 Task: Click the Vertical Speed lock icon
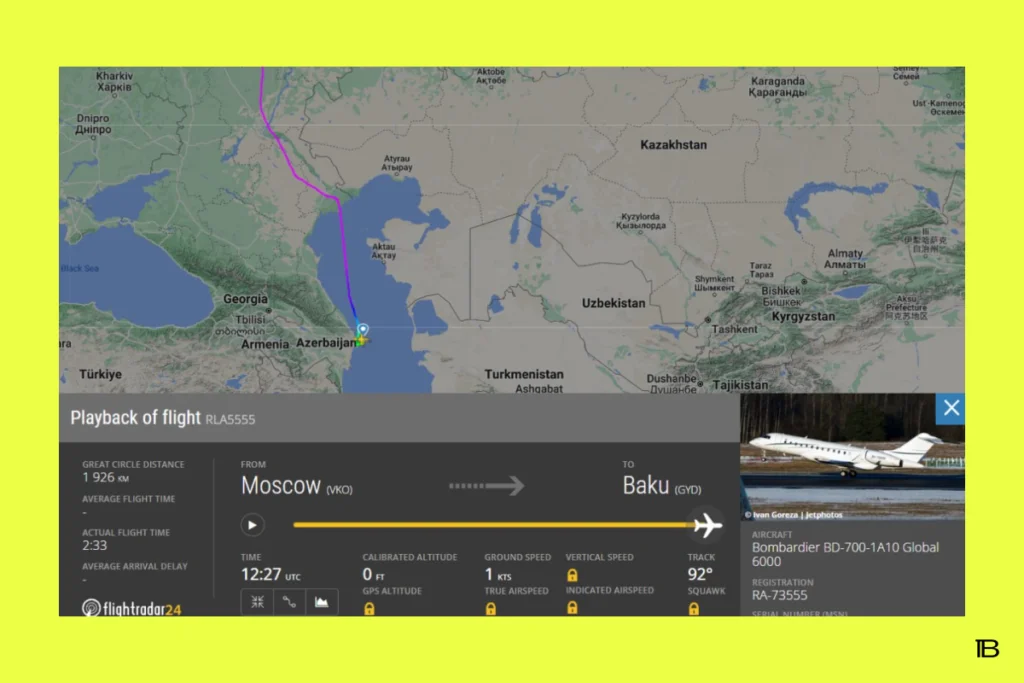[572, 575]
